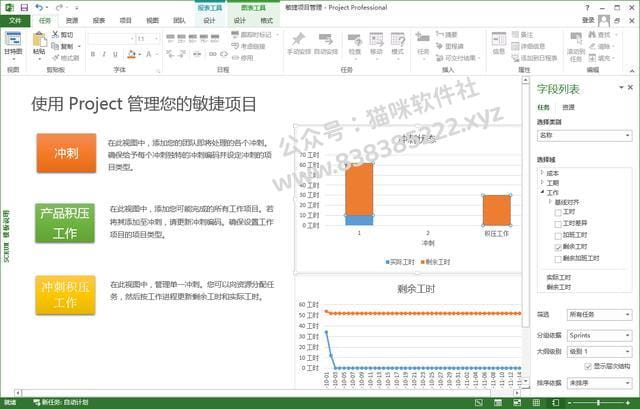Click the 检查 inspect task icon
Screen dimensions: 640x409
point(355,40)
